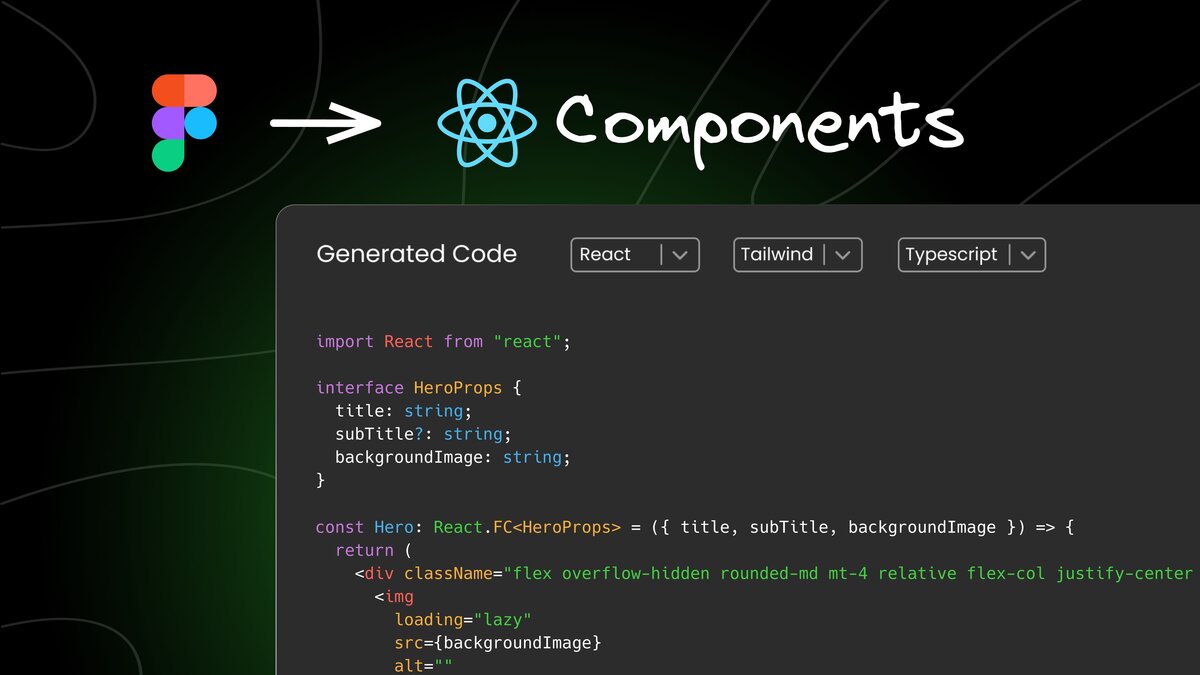This screenshot has width=1200, height=675.
Task: Select the Generated Code heading
Action: [416, 254]
